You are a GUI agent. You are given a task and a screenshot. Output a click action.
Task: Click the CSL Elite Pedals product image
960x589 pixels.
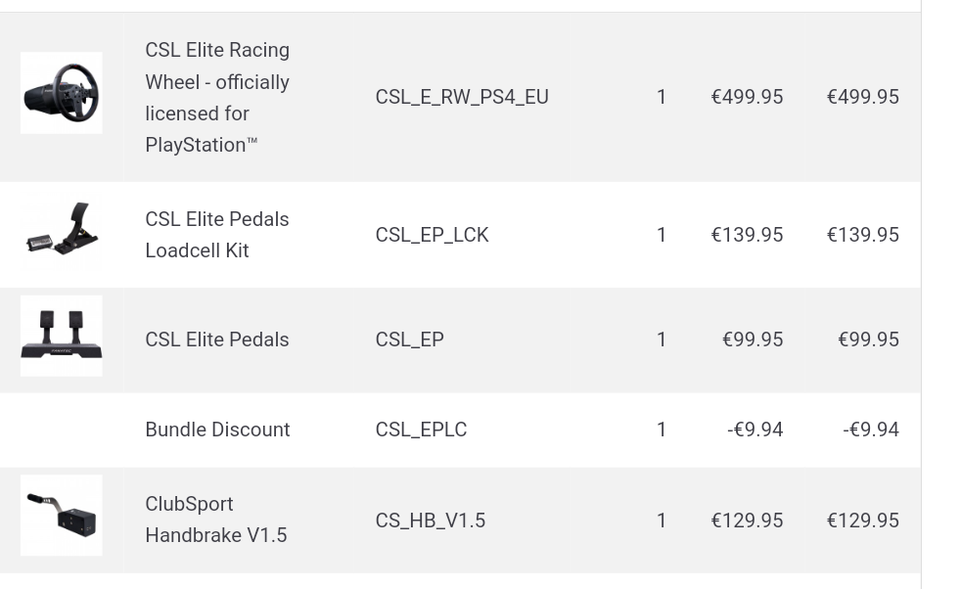click(61, 336)
